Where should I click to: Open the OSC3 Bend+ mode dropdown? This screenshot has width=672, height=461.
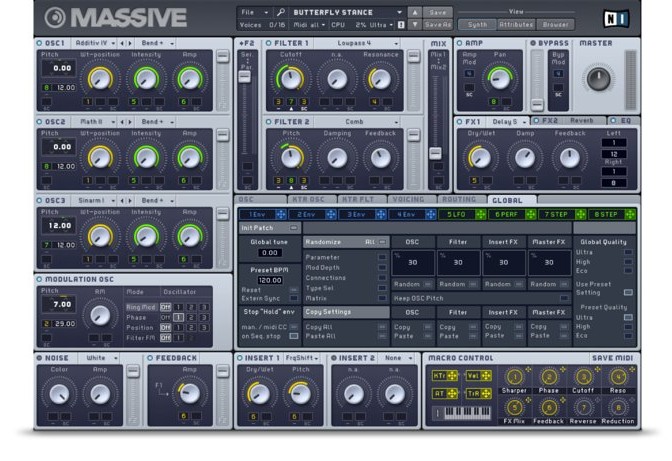click(157, 201)
